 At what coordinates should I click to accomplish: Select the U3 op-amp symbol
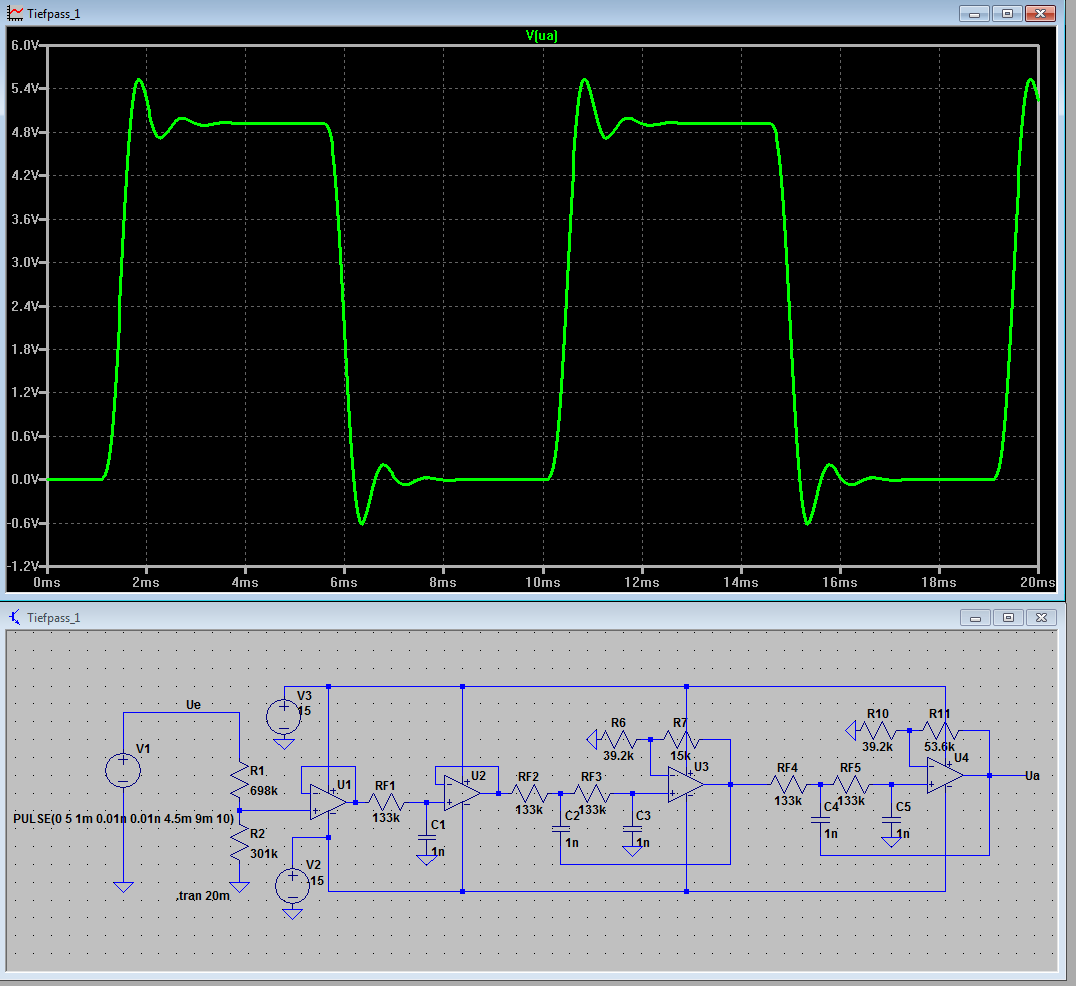685,785
